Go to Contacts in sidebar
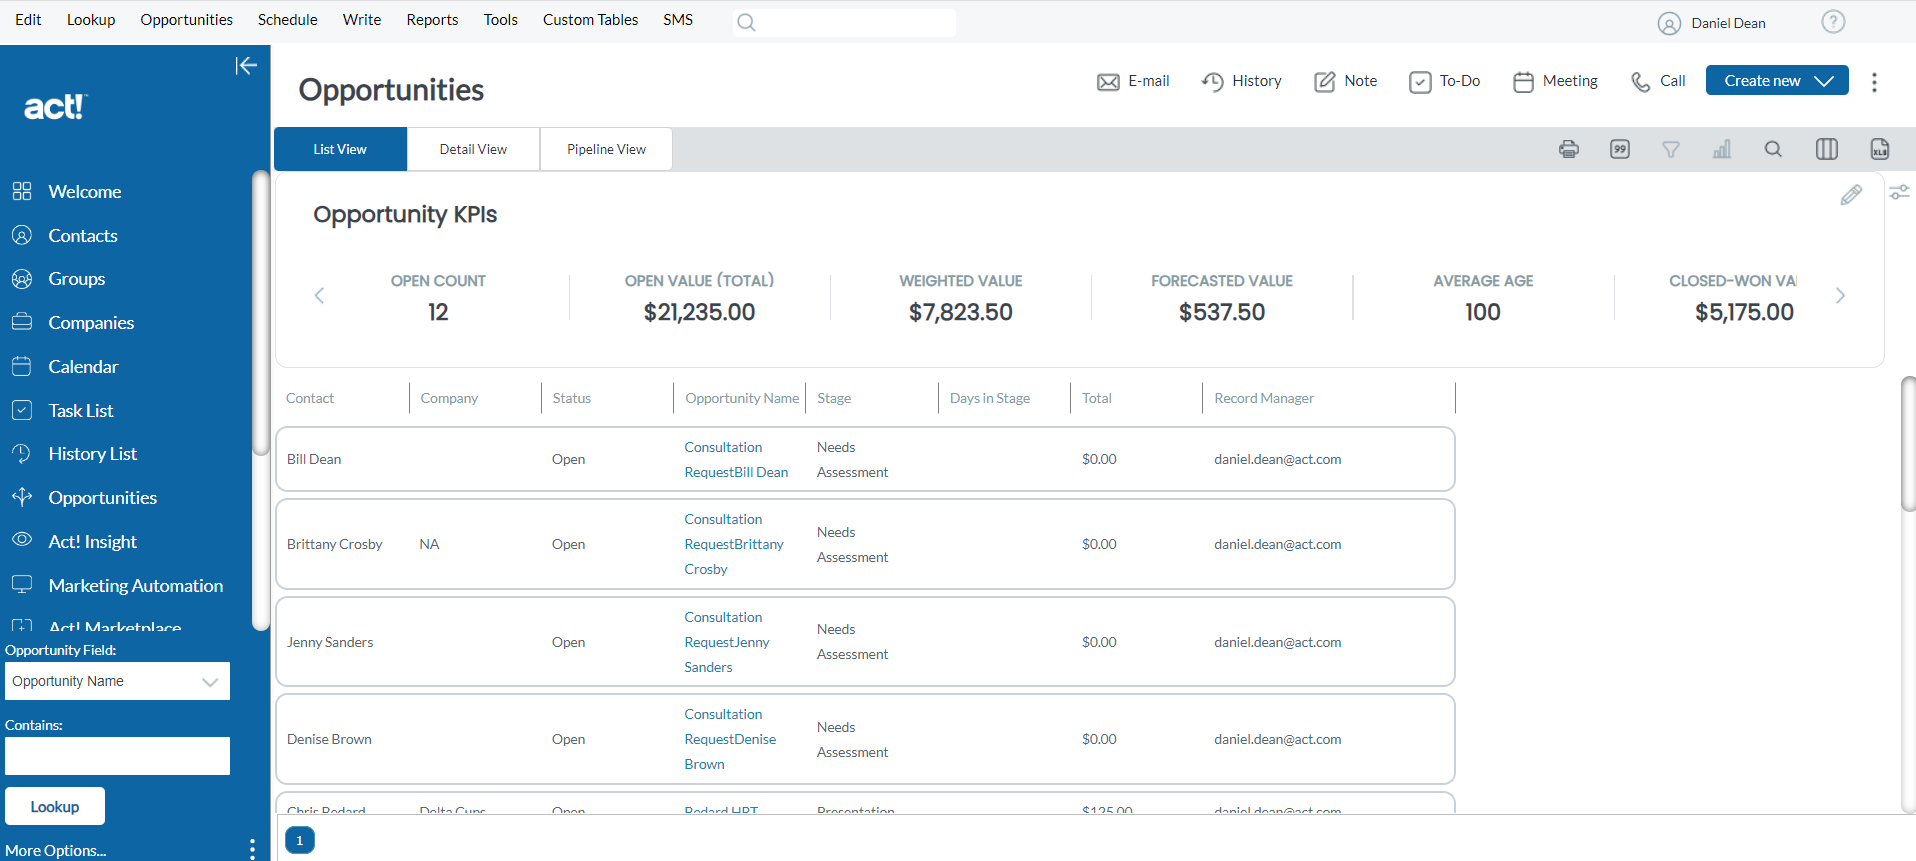This screenshot has height=861, width=1916. pyautogui.click(x=83, y=235)
